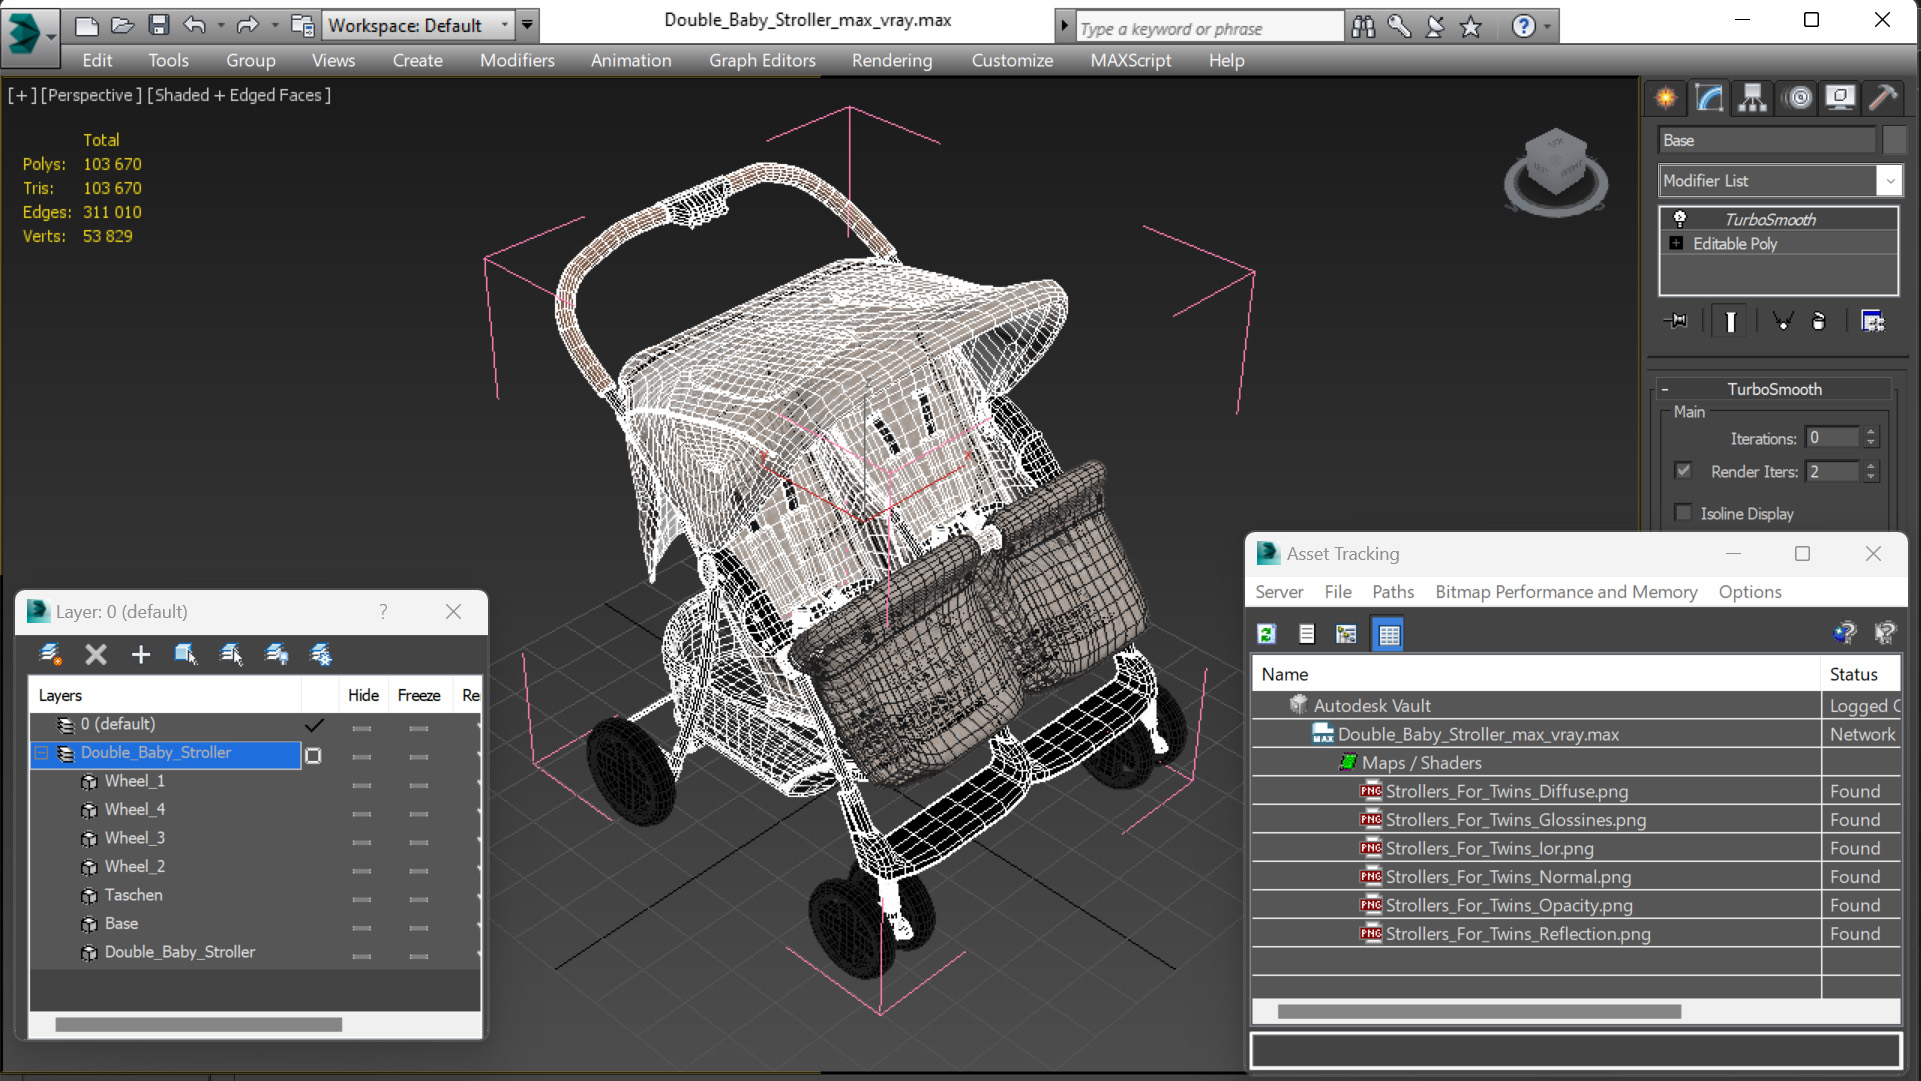
Task: Undo the last action
Action: tap(195, 25)
